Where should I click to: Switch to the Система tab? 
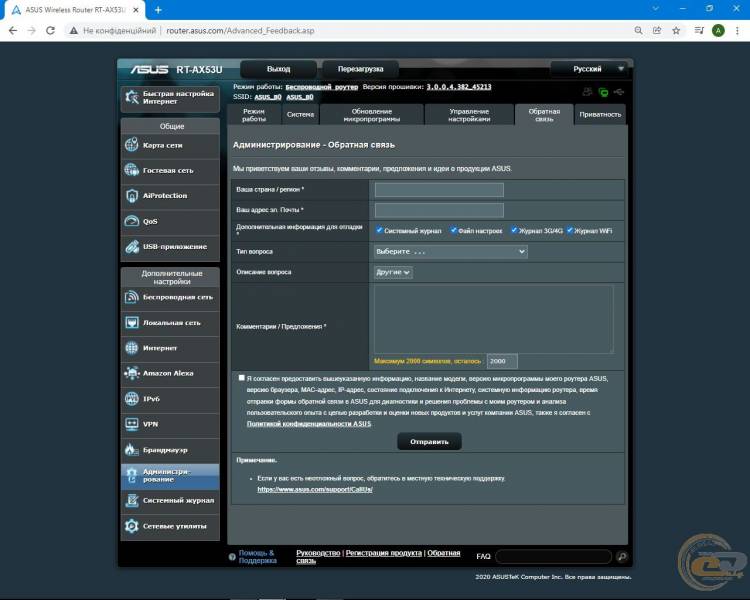tap(300, 115)
